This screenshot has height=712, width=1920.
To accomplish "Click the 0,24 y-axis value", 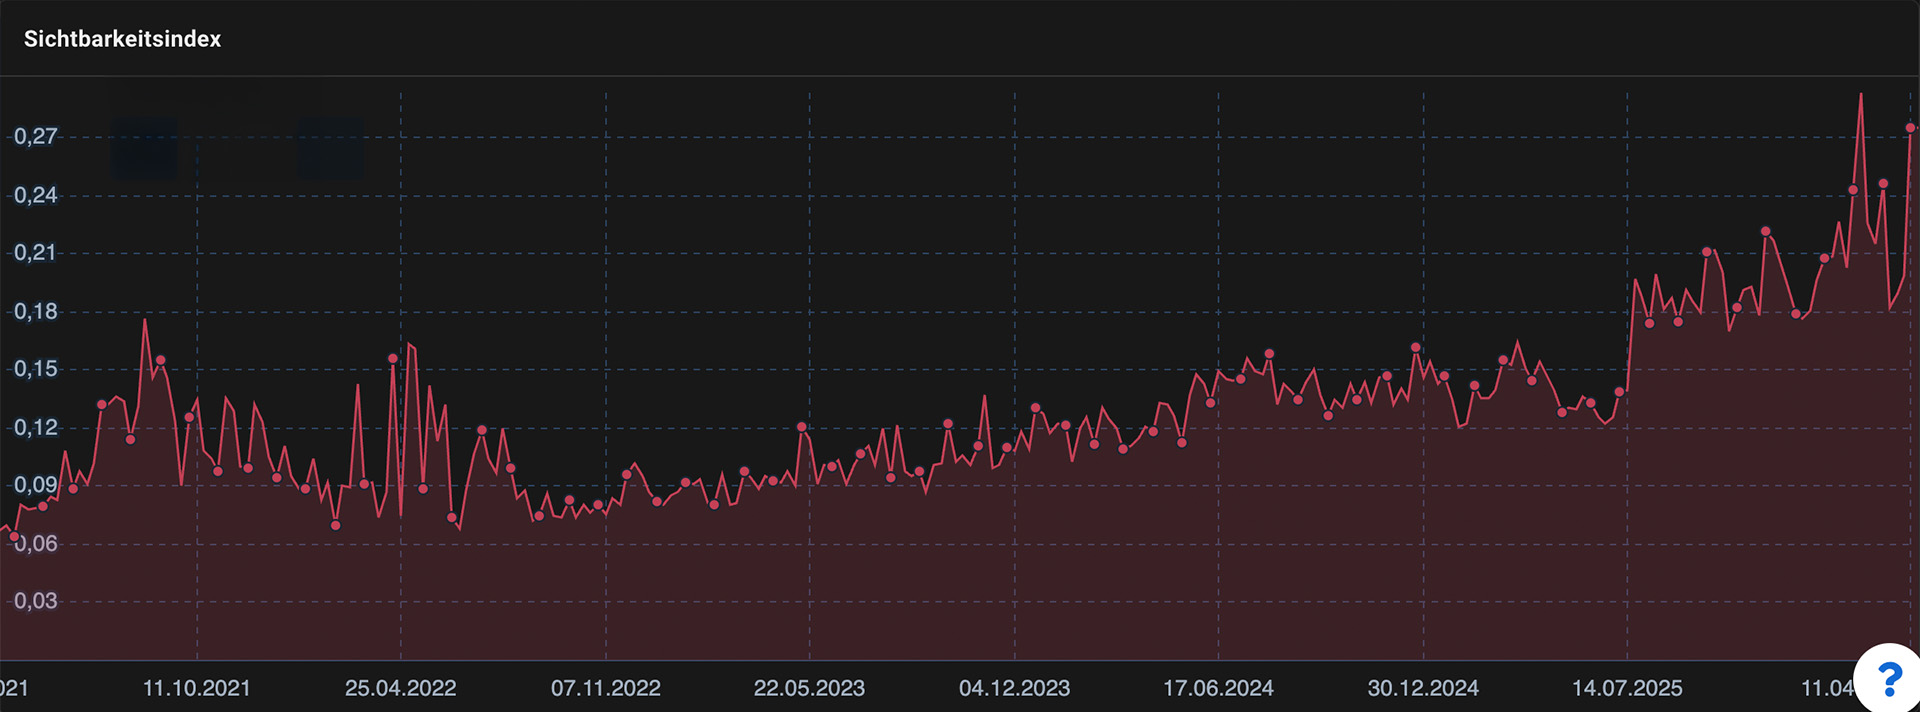I will click(36, 195).
